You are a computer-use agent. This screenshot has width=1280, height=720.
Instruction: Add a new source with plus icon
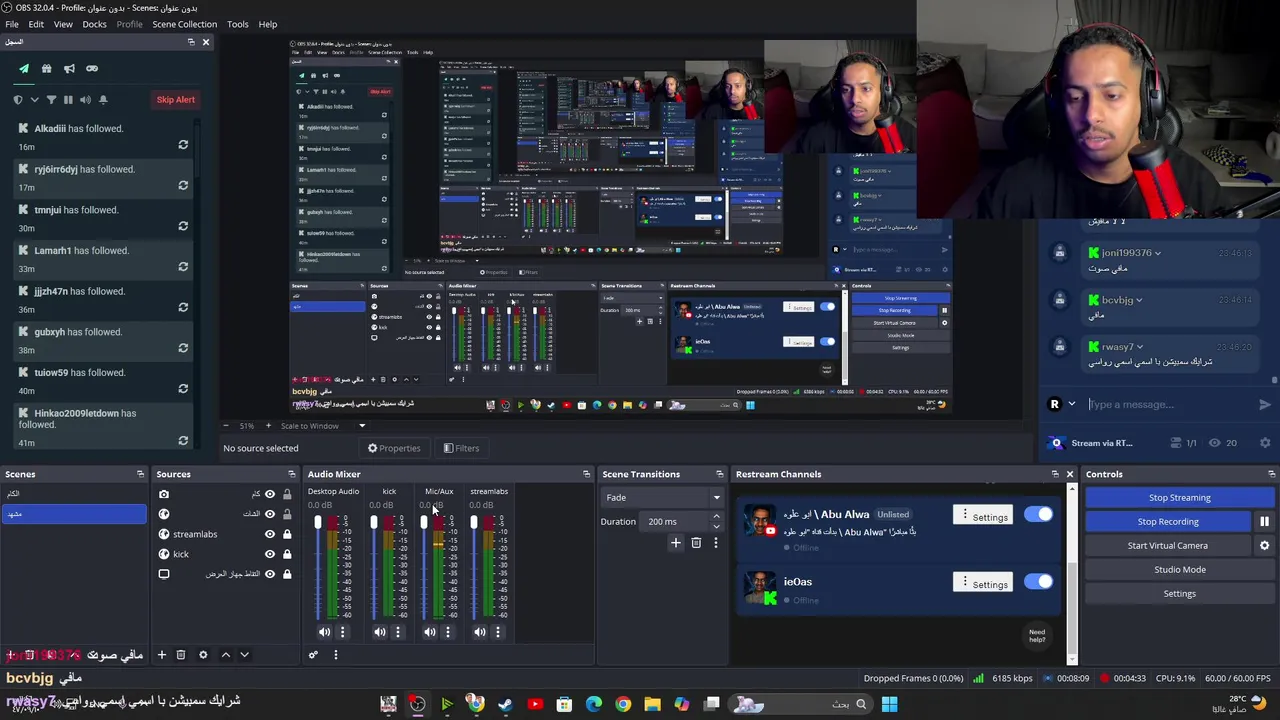(x=161, y=655)
